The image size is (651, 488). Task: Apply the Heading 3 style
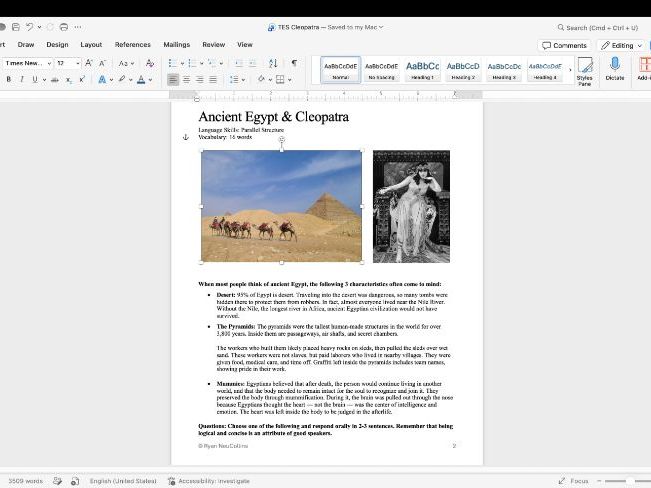(x=504, y=70)
